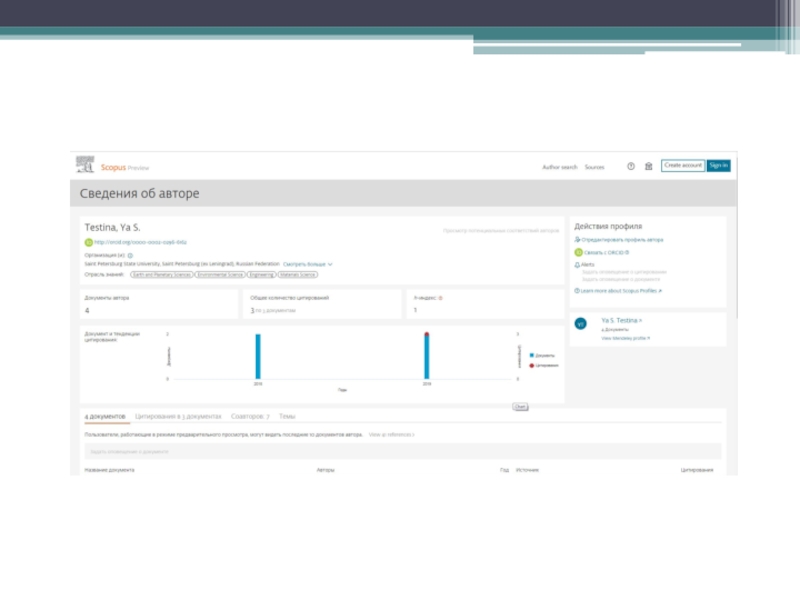Viewport: 800px width, 600px height.
Task: Open the Темы tab
Action: pyautogui.click(x=287, y=415)
